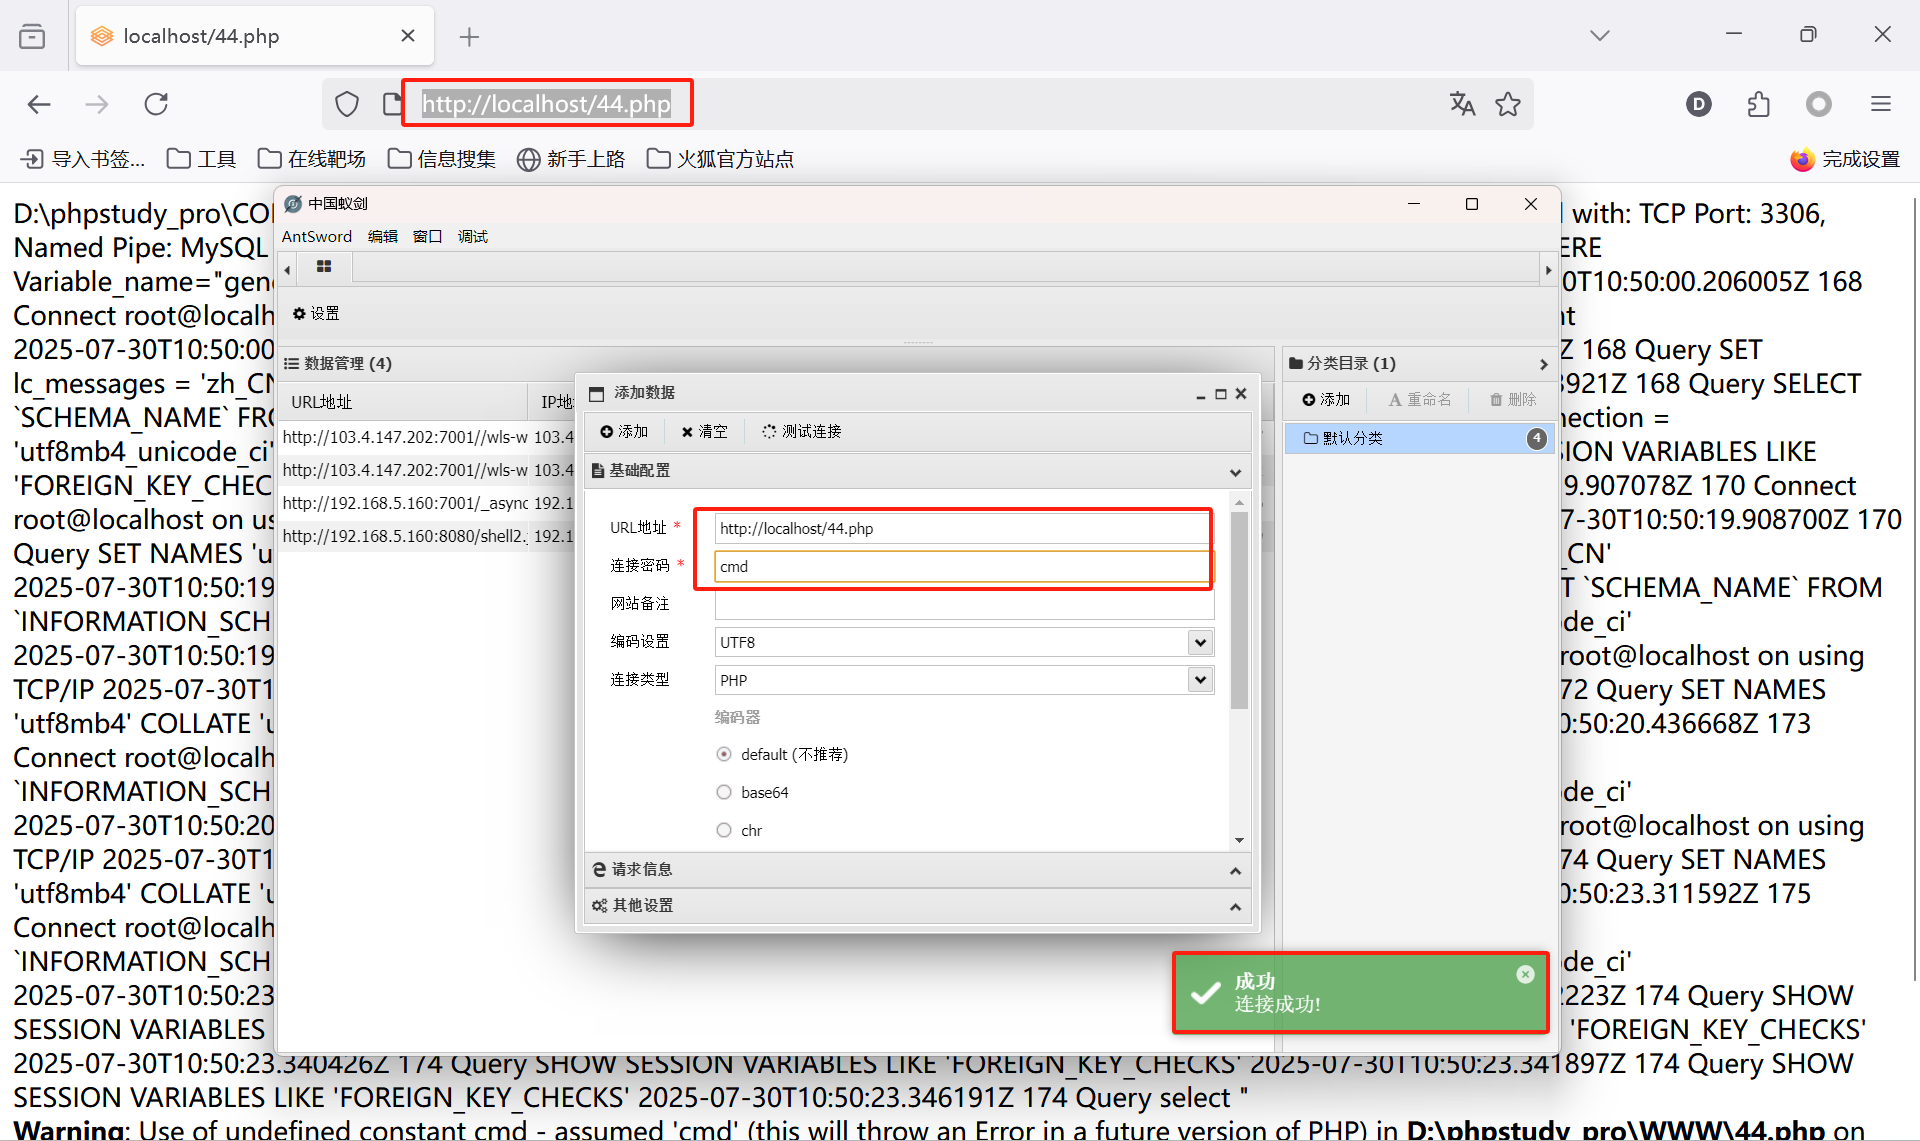The height and width of the screenshot is (1141, 1920).
Task: Collapse the 基础配置 section
Action: (1235, 472)
